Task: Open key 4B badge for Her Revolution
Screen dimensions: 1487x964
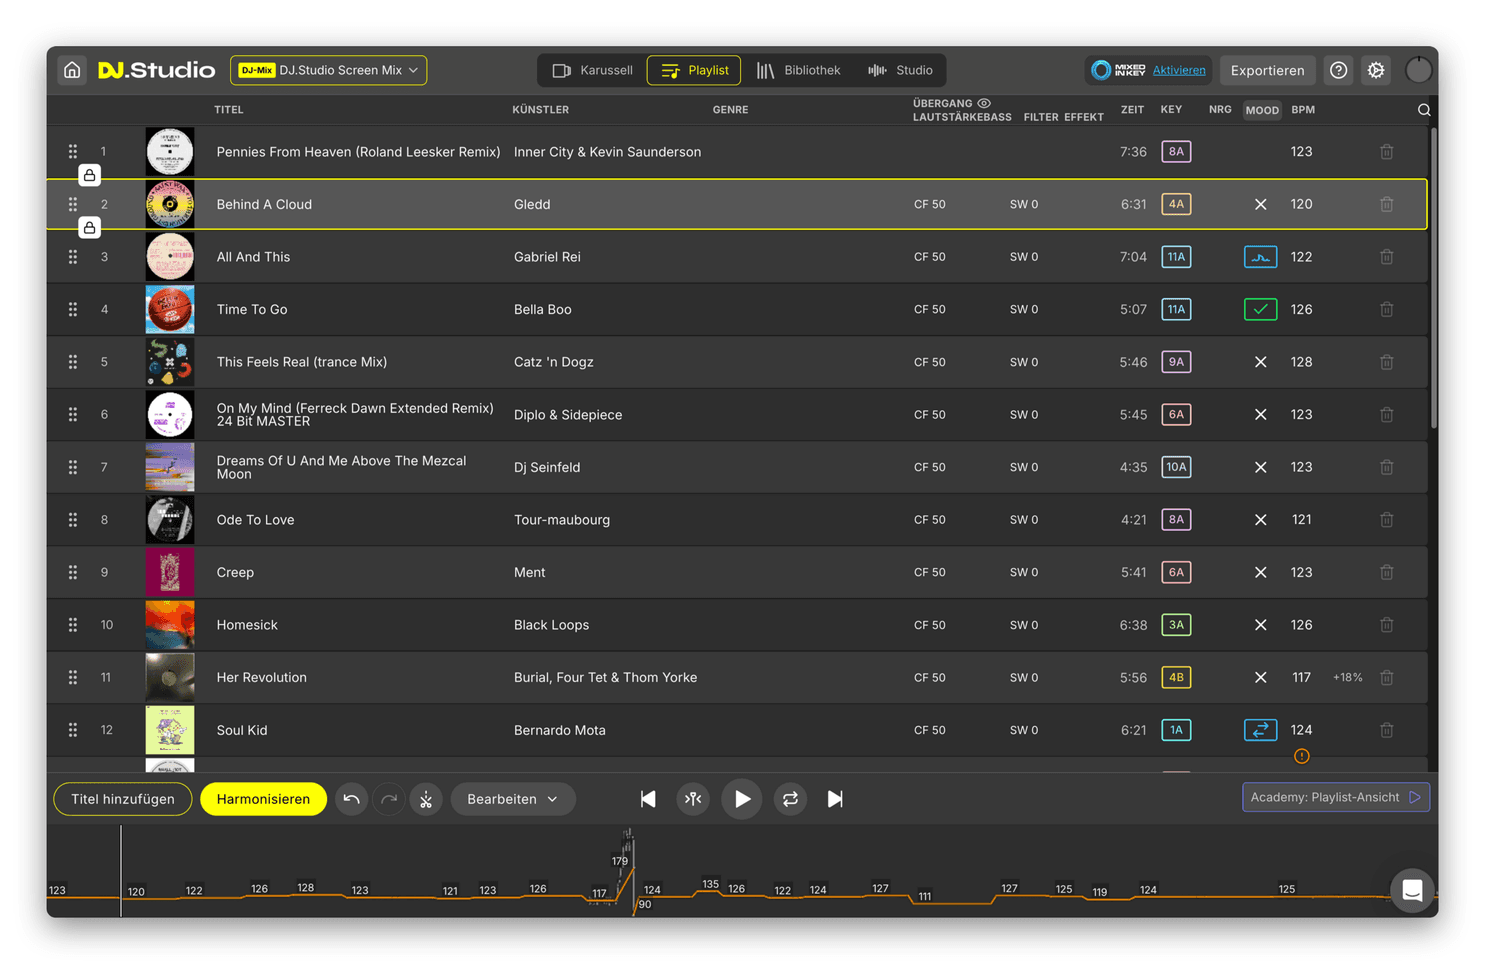Action: click(x=1176, y=677)
